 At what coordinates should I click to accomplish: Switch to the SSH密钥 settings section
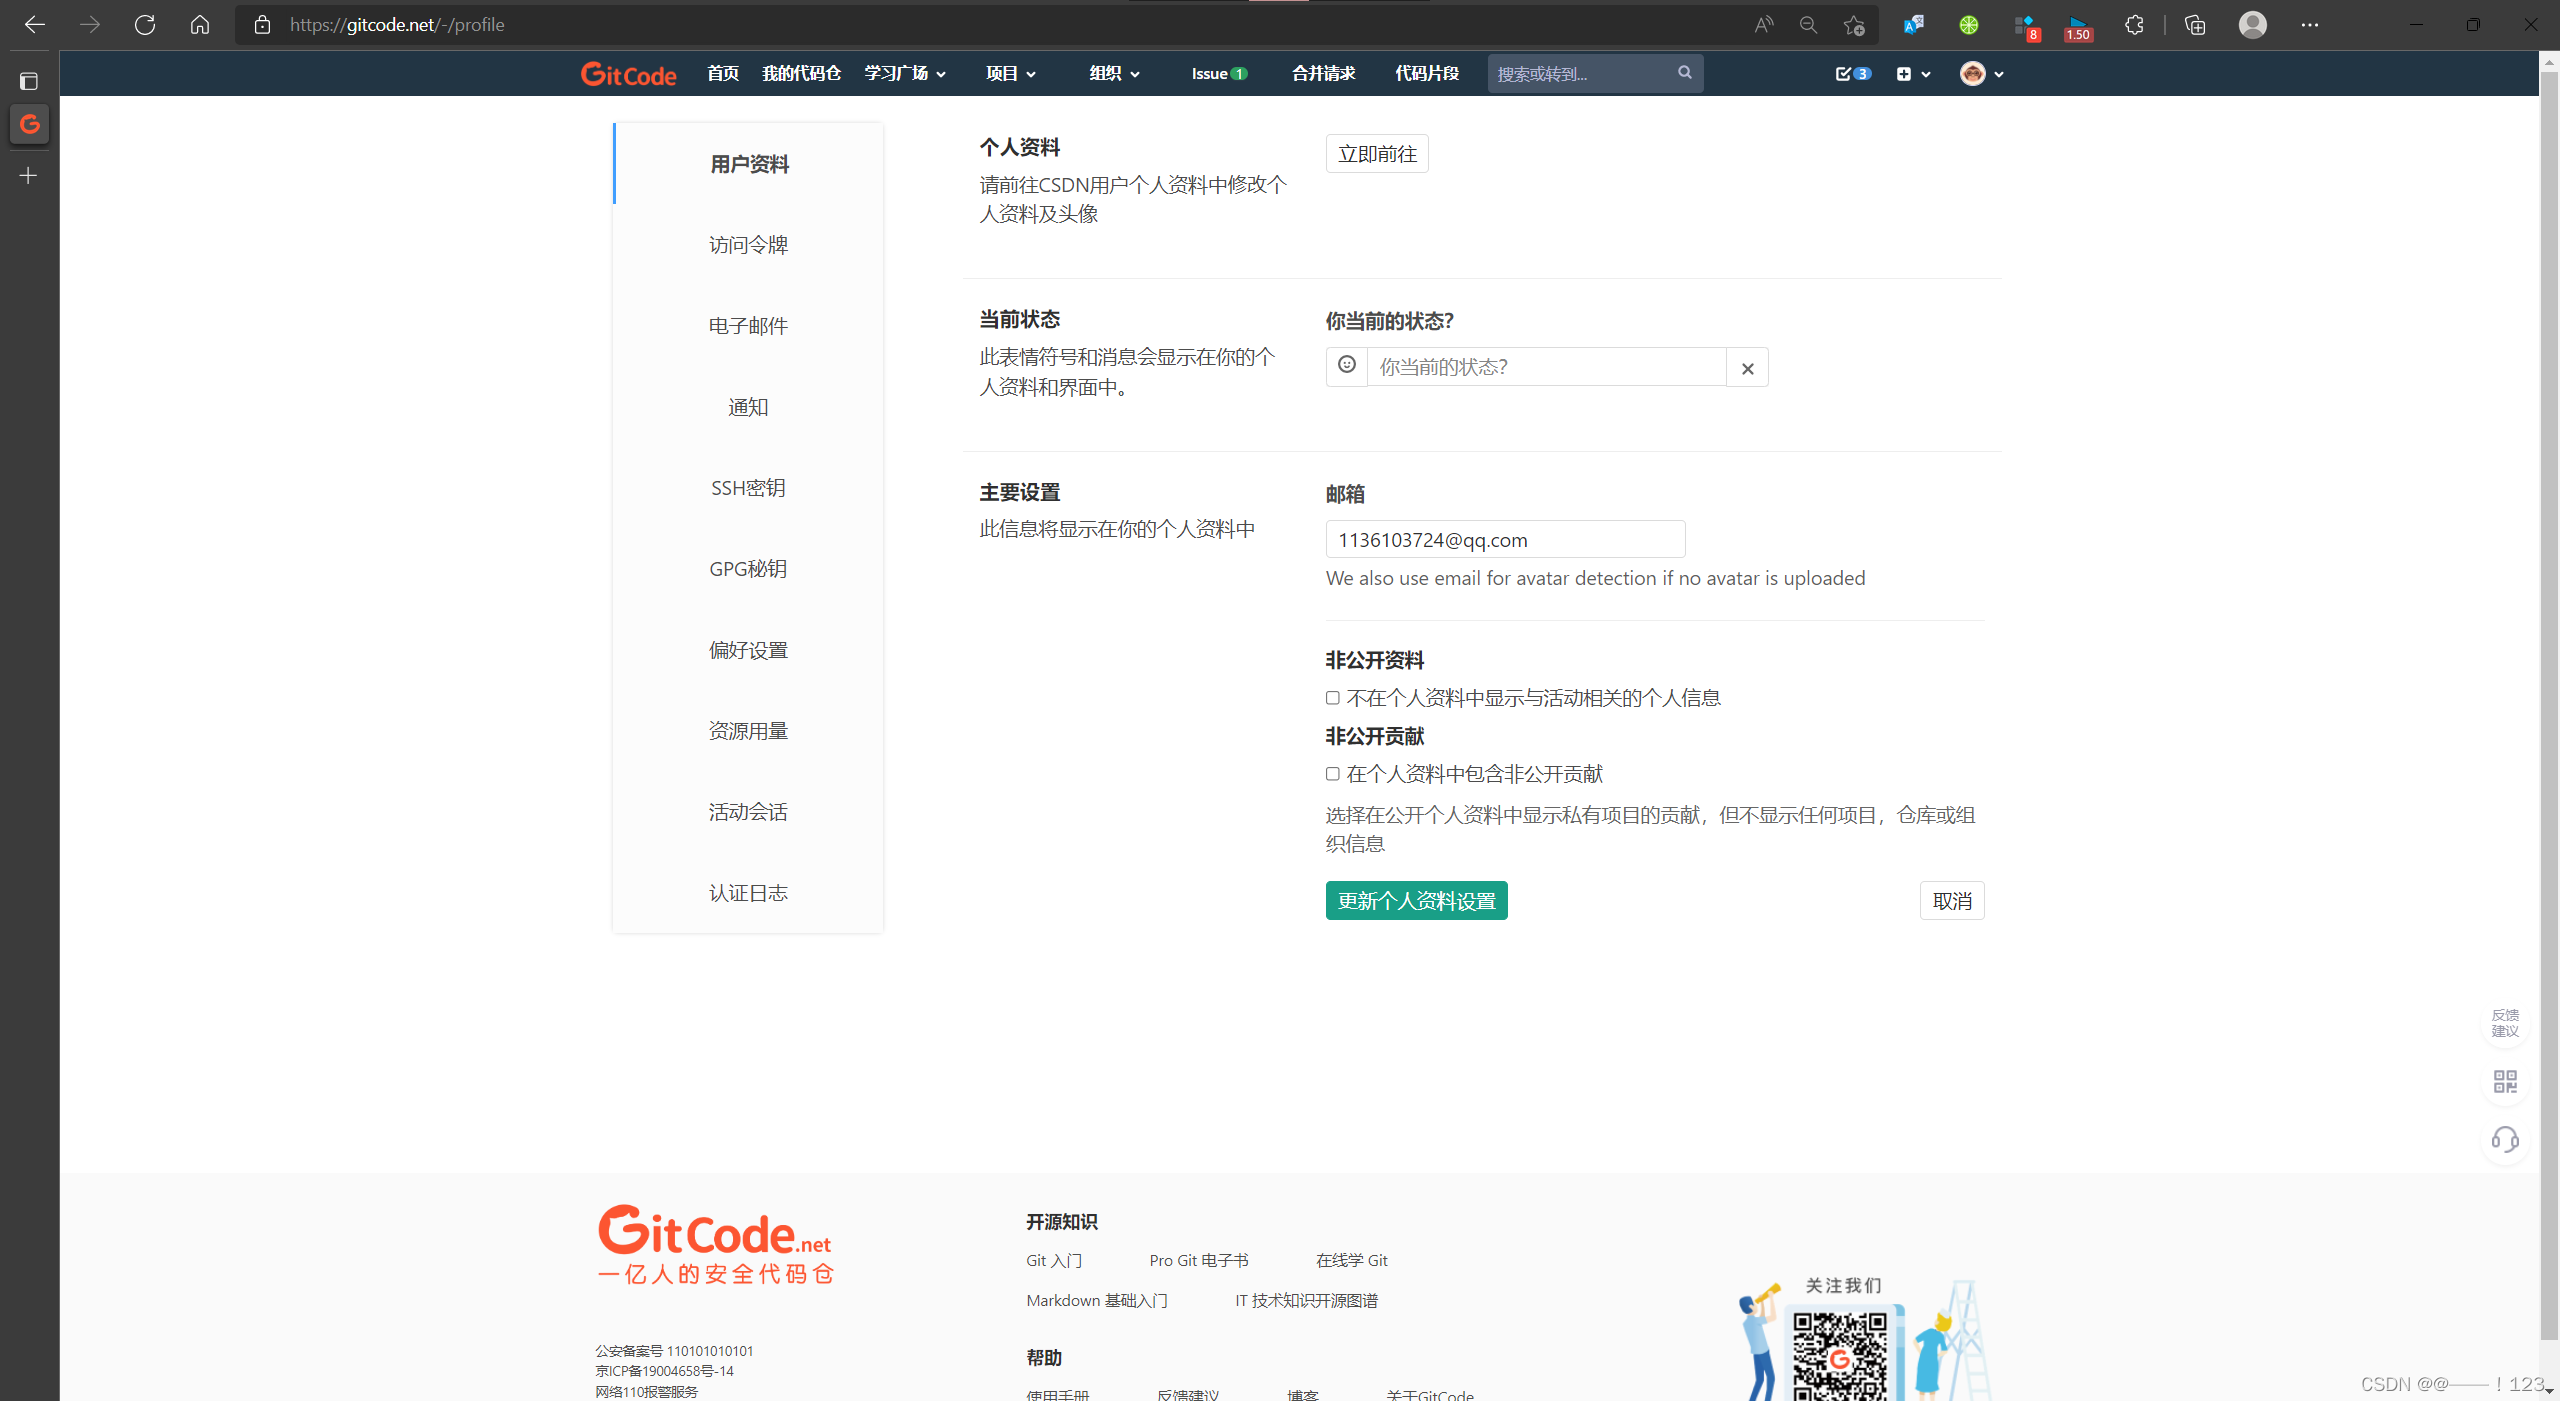click(x=747, y=487)
